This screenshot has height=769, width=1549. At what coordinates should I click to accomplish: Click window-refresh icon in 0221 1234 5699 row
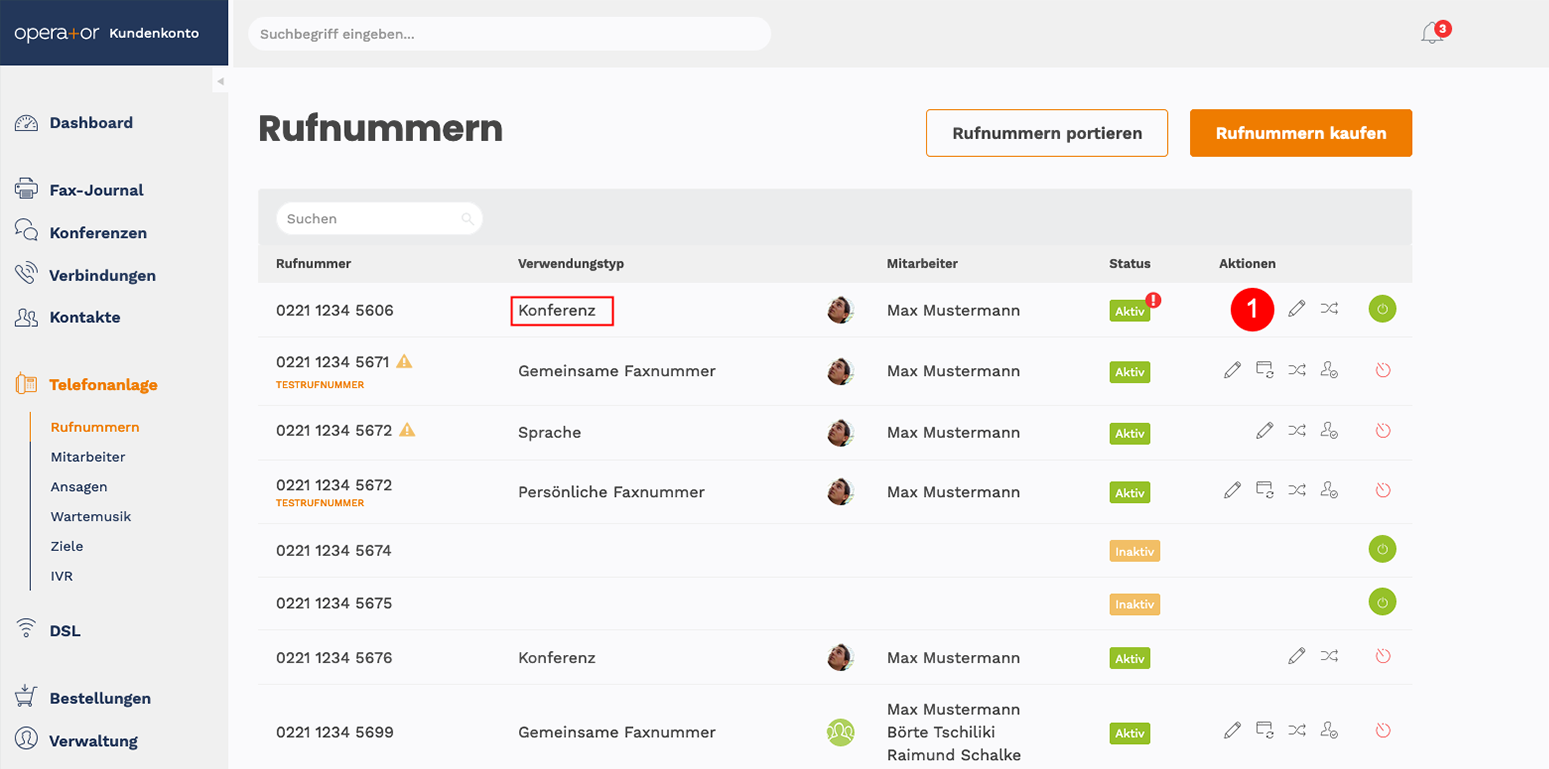pos(1265,730)
